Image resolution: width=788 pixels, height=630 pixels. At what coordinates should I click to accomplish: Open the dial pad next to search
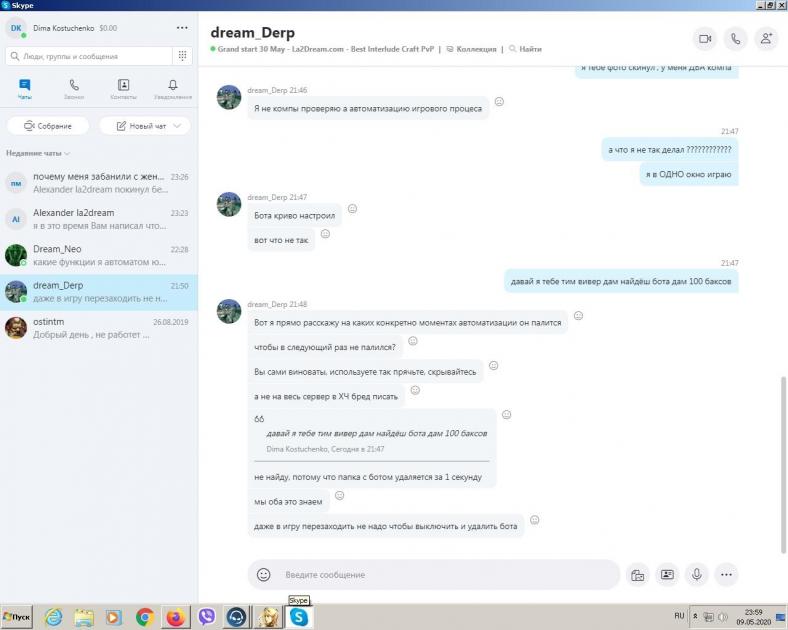[x=182, y=56]
